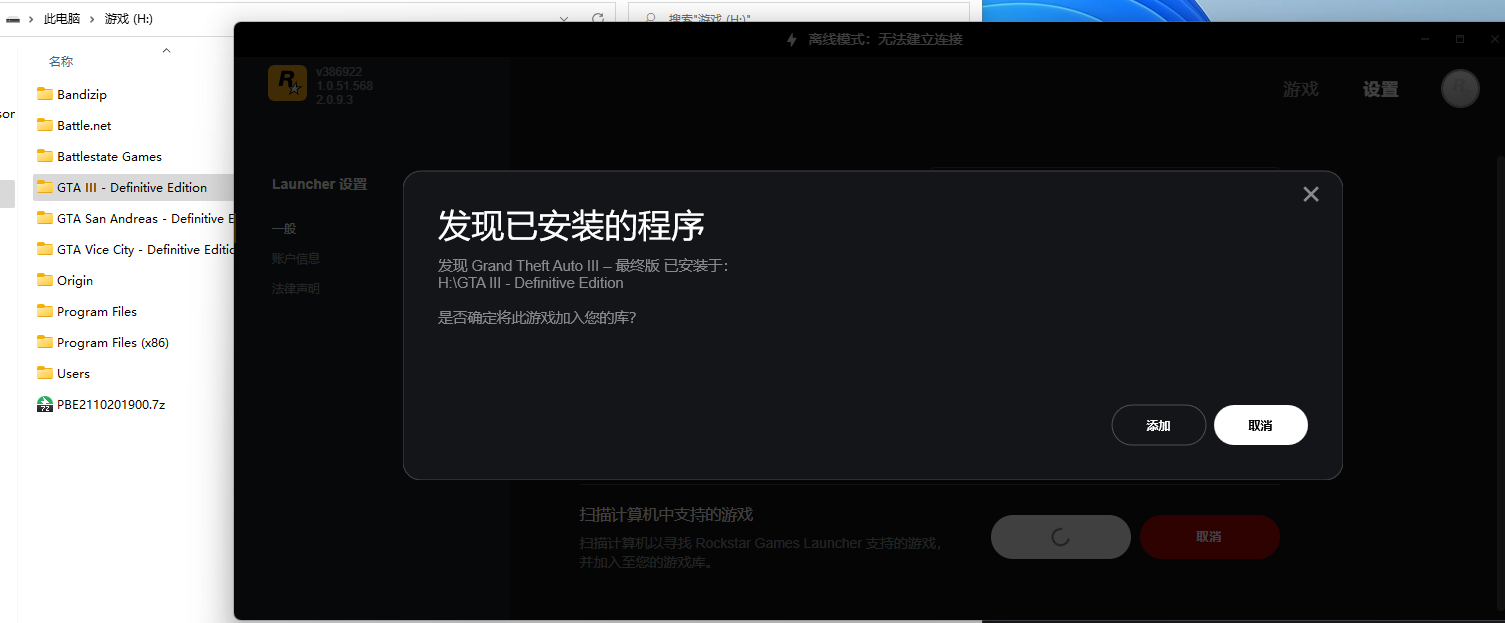Click the Battle.net folder icon

click(45, 125)
